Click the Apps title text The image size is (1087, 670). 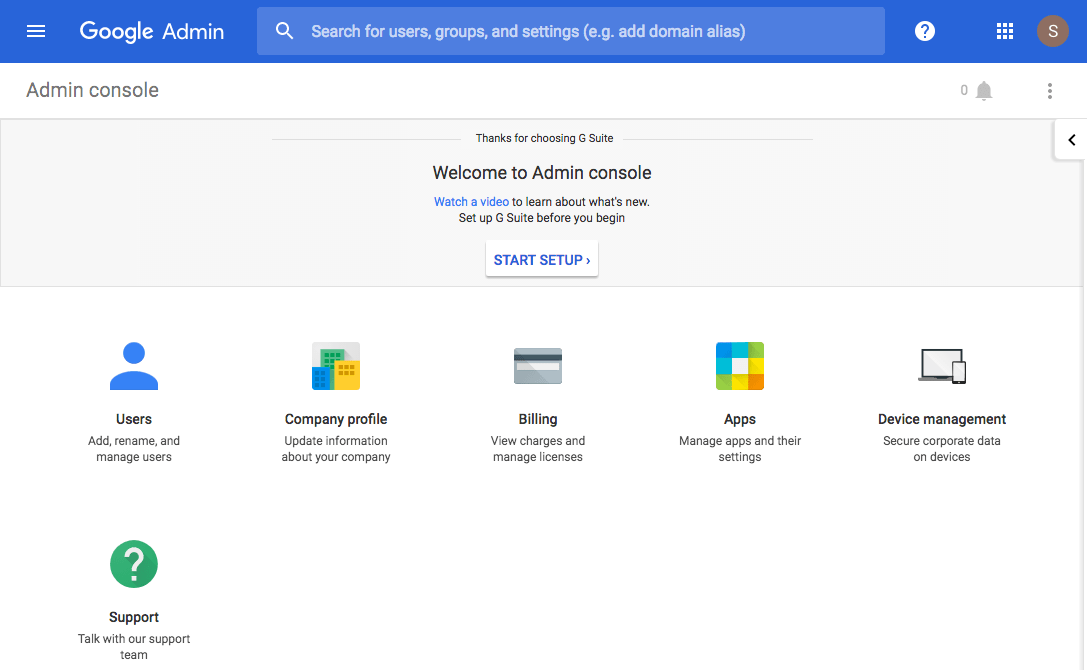(x=740, y=420)
